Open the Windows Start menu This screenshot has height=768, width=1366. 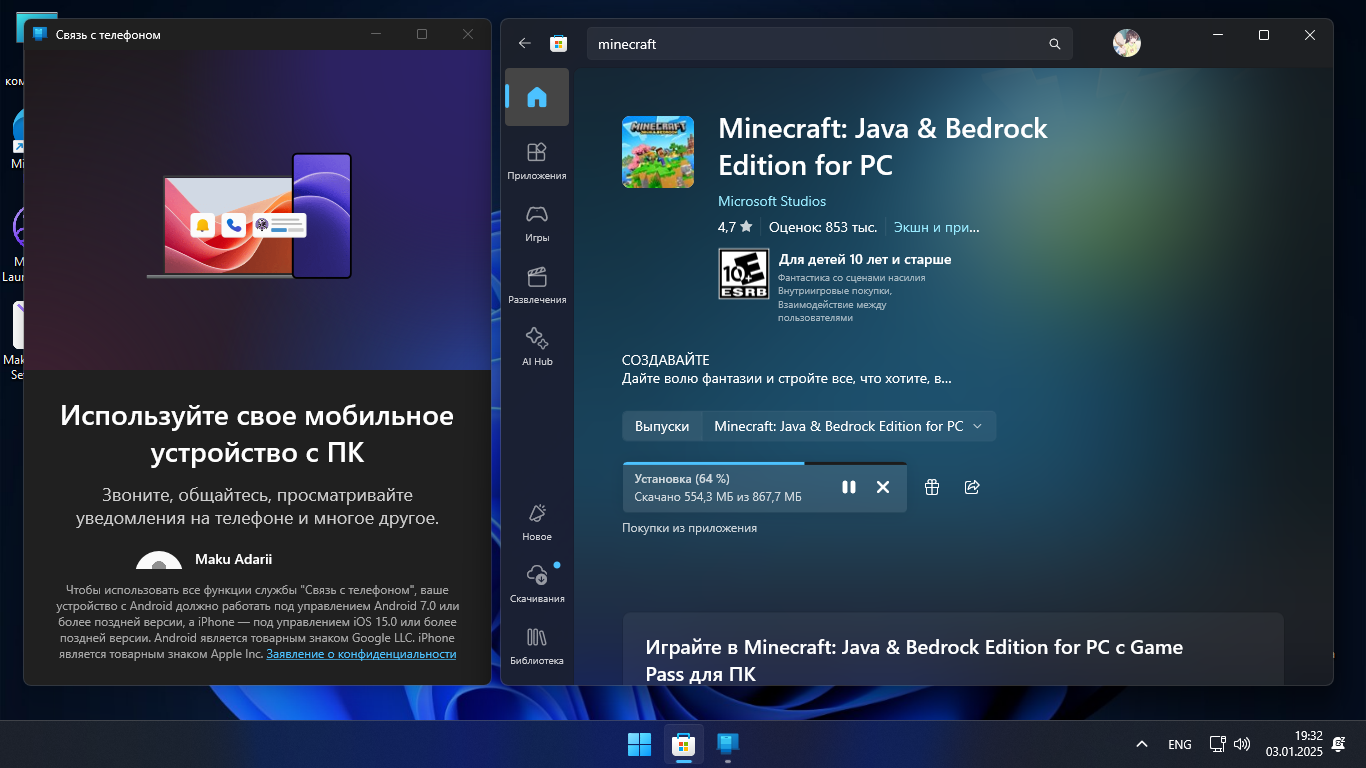click(x=639, y=744)
